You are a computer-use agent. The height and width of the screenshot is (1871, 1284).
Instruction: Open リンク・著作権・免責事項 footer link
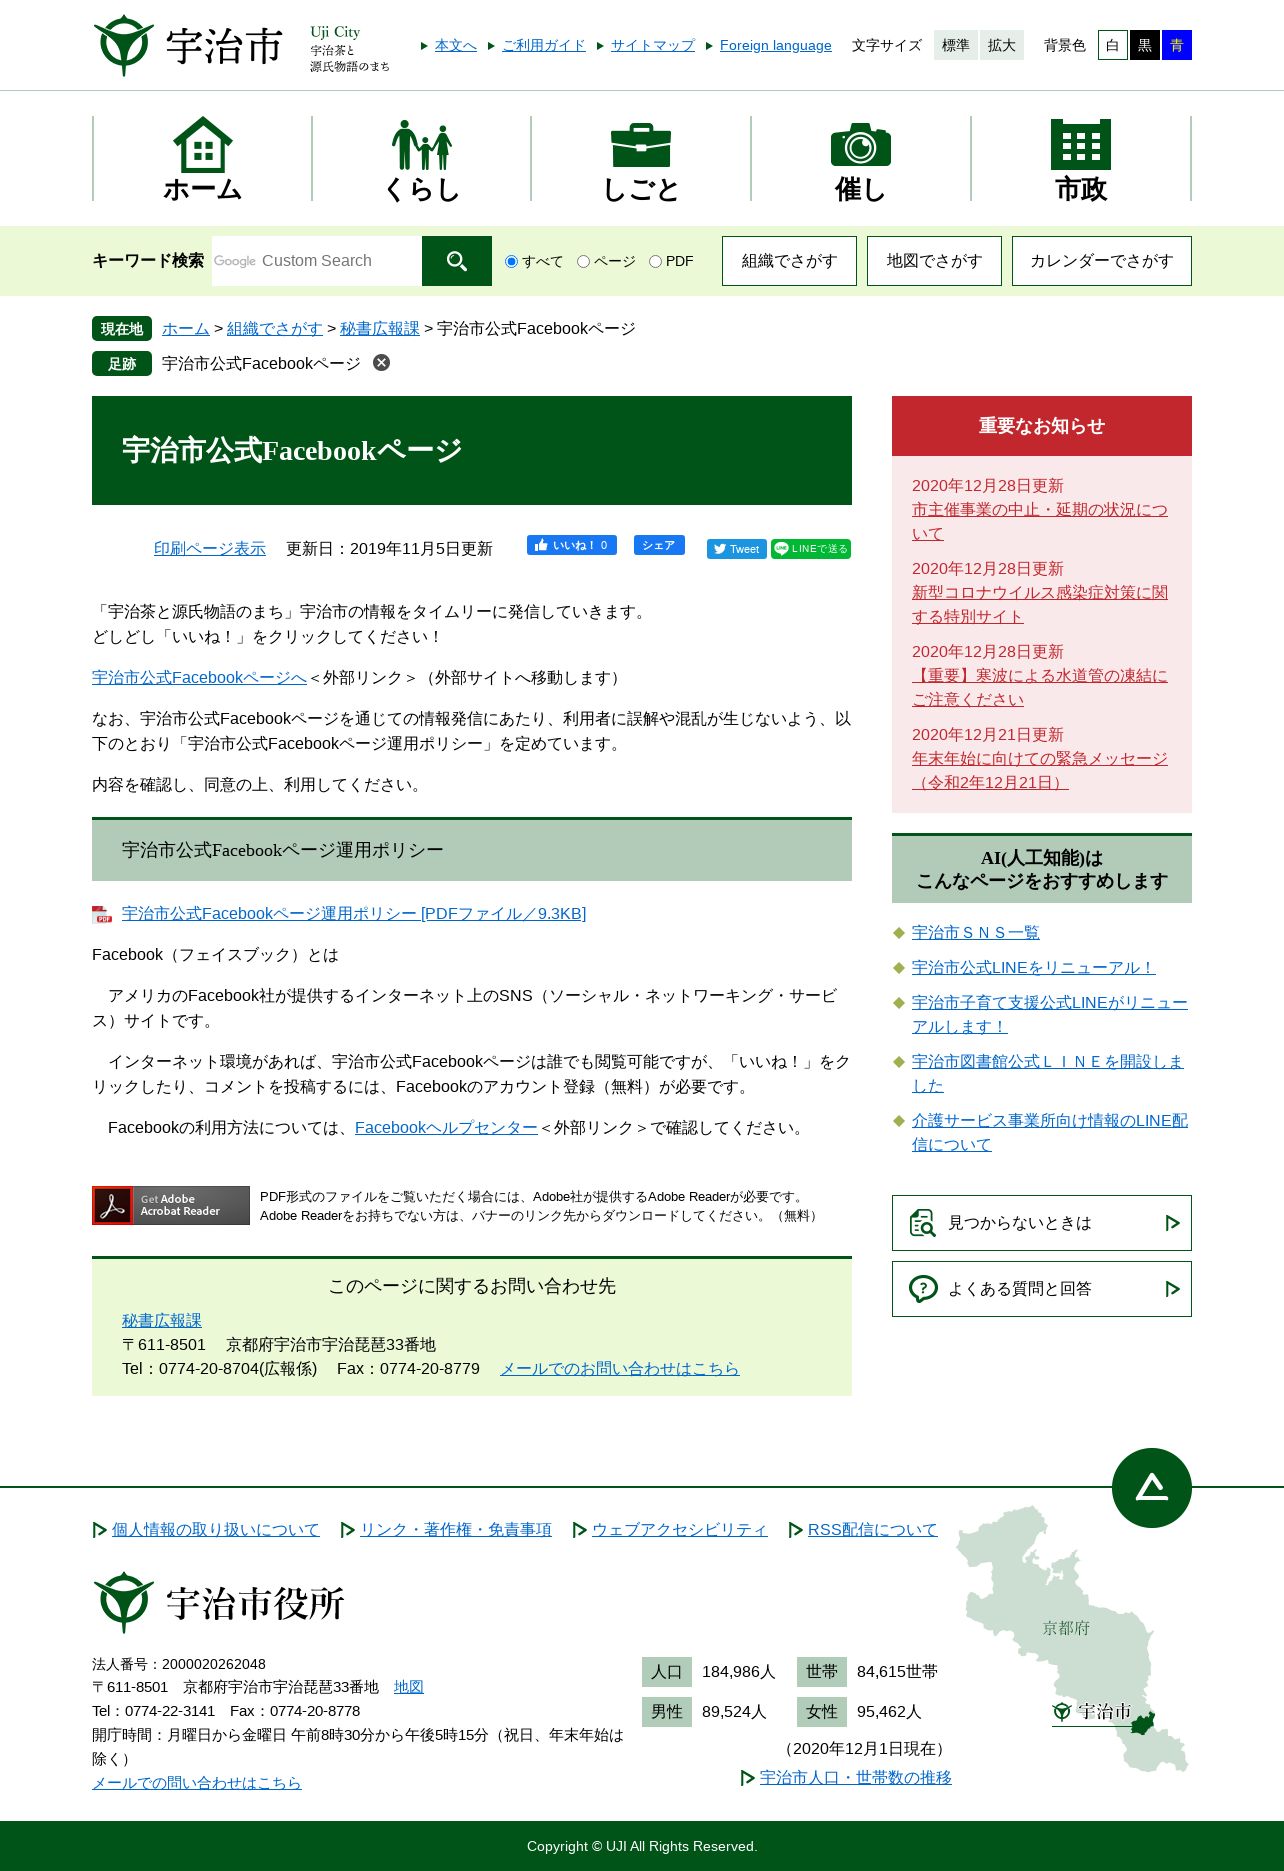pos(456,1529)
